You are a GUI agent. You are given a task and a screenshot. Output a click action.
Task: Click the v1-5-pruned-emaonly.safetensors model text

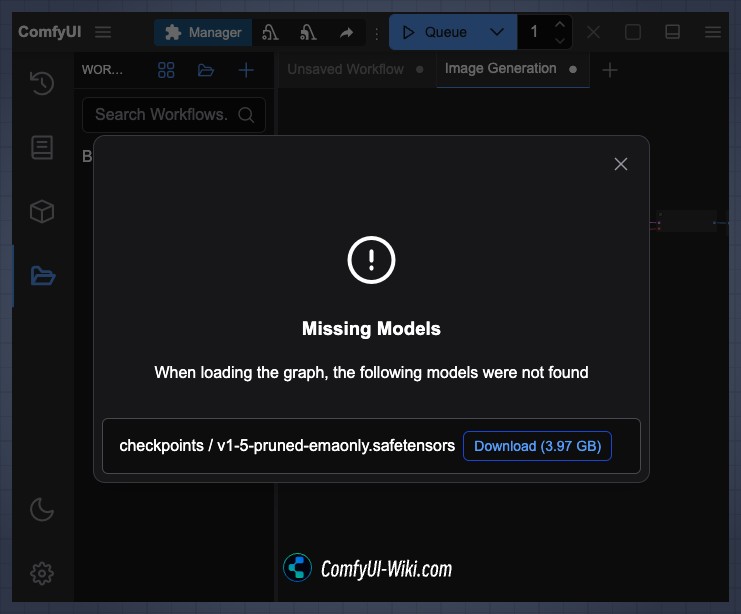point(336,446)
